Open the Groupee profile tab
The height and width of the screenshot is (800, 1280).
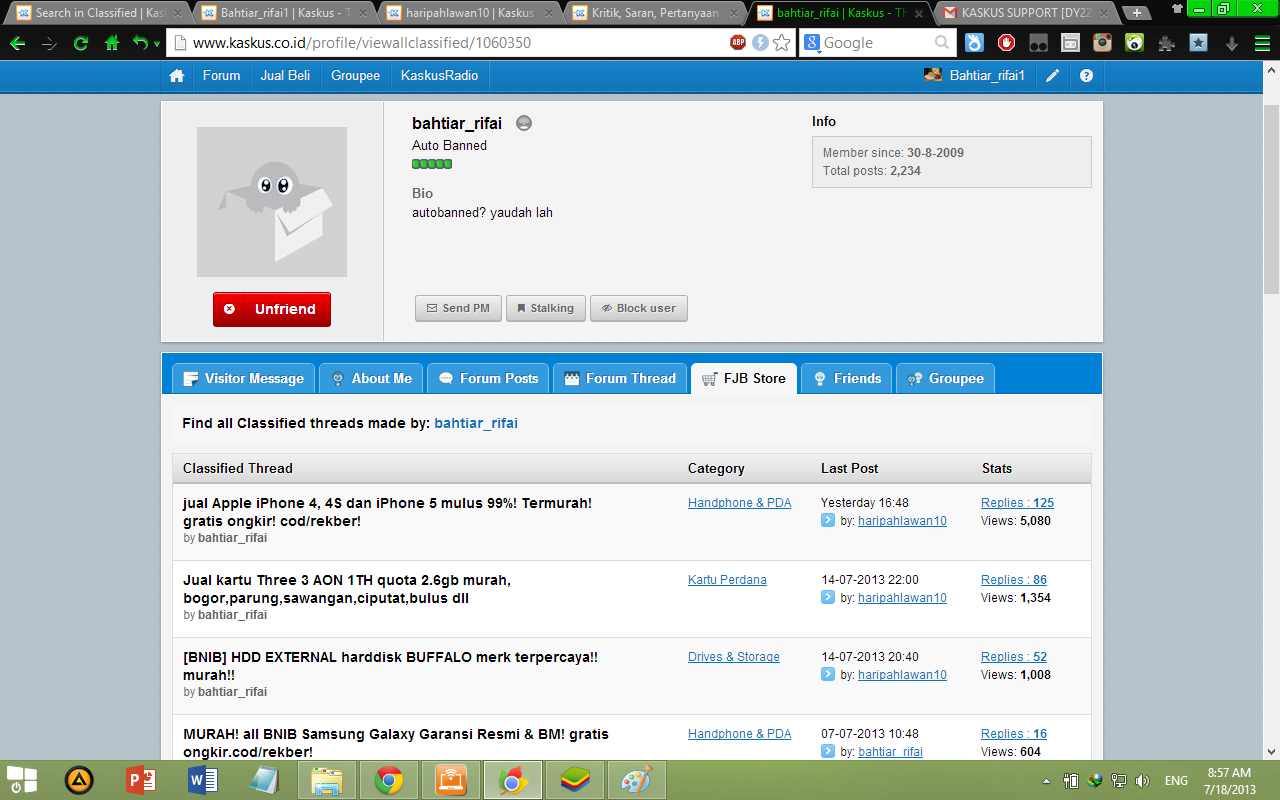click(x=945, y=379)
